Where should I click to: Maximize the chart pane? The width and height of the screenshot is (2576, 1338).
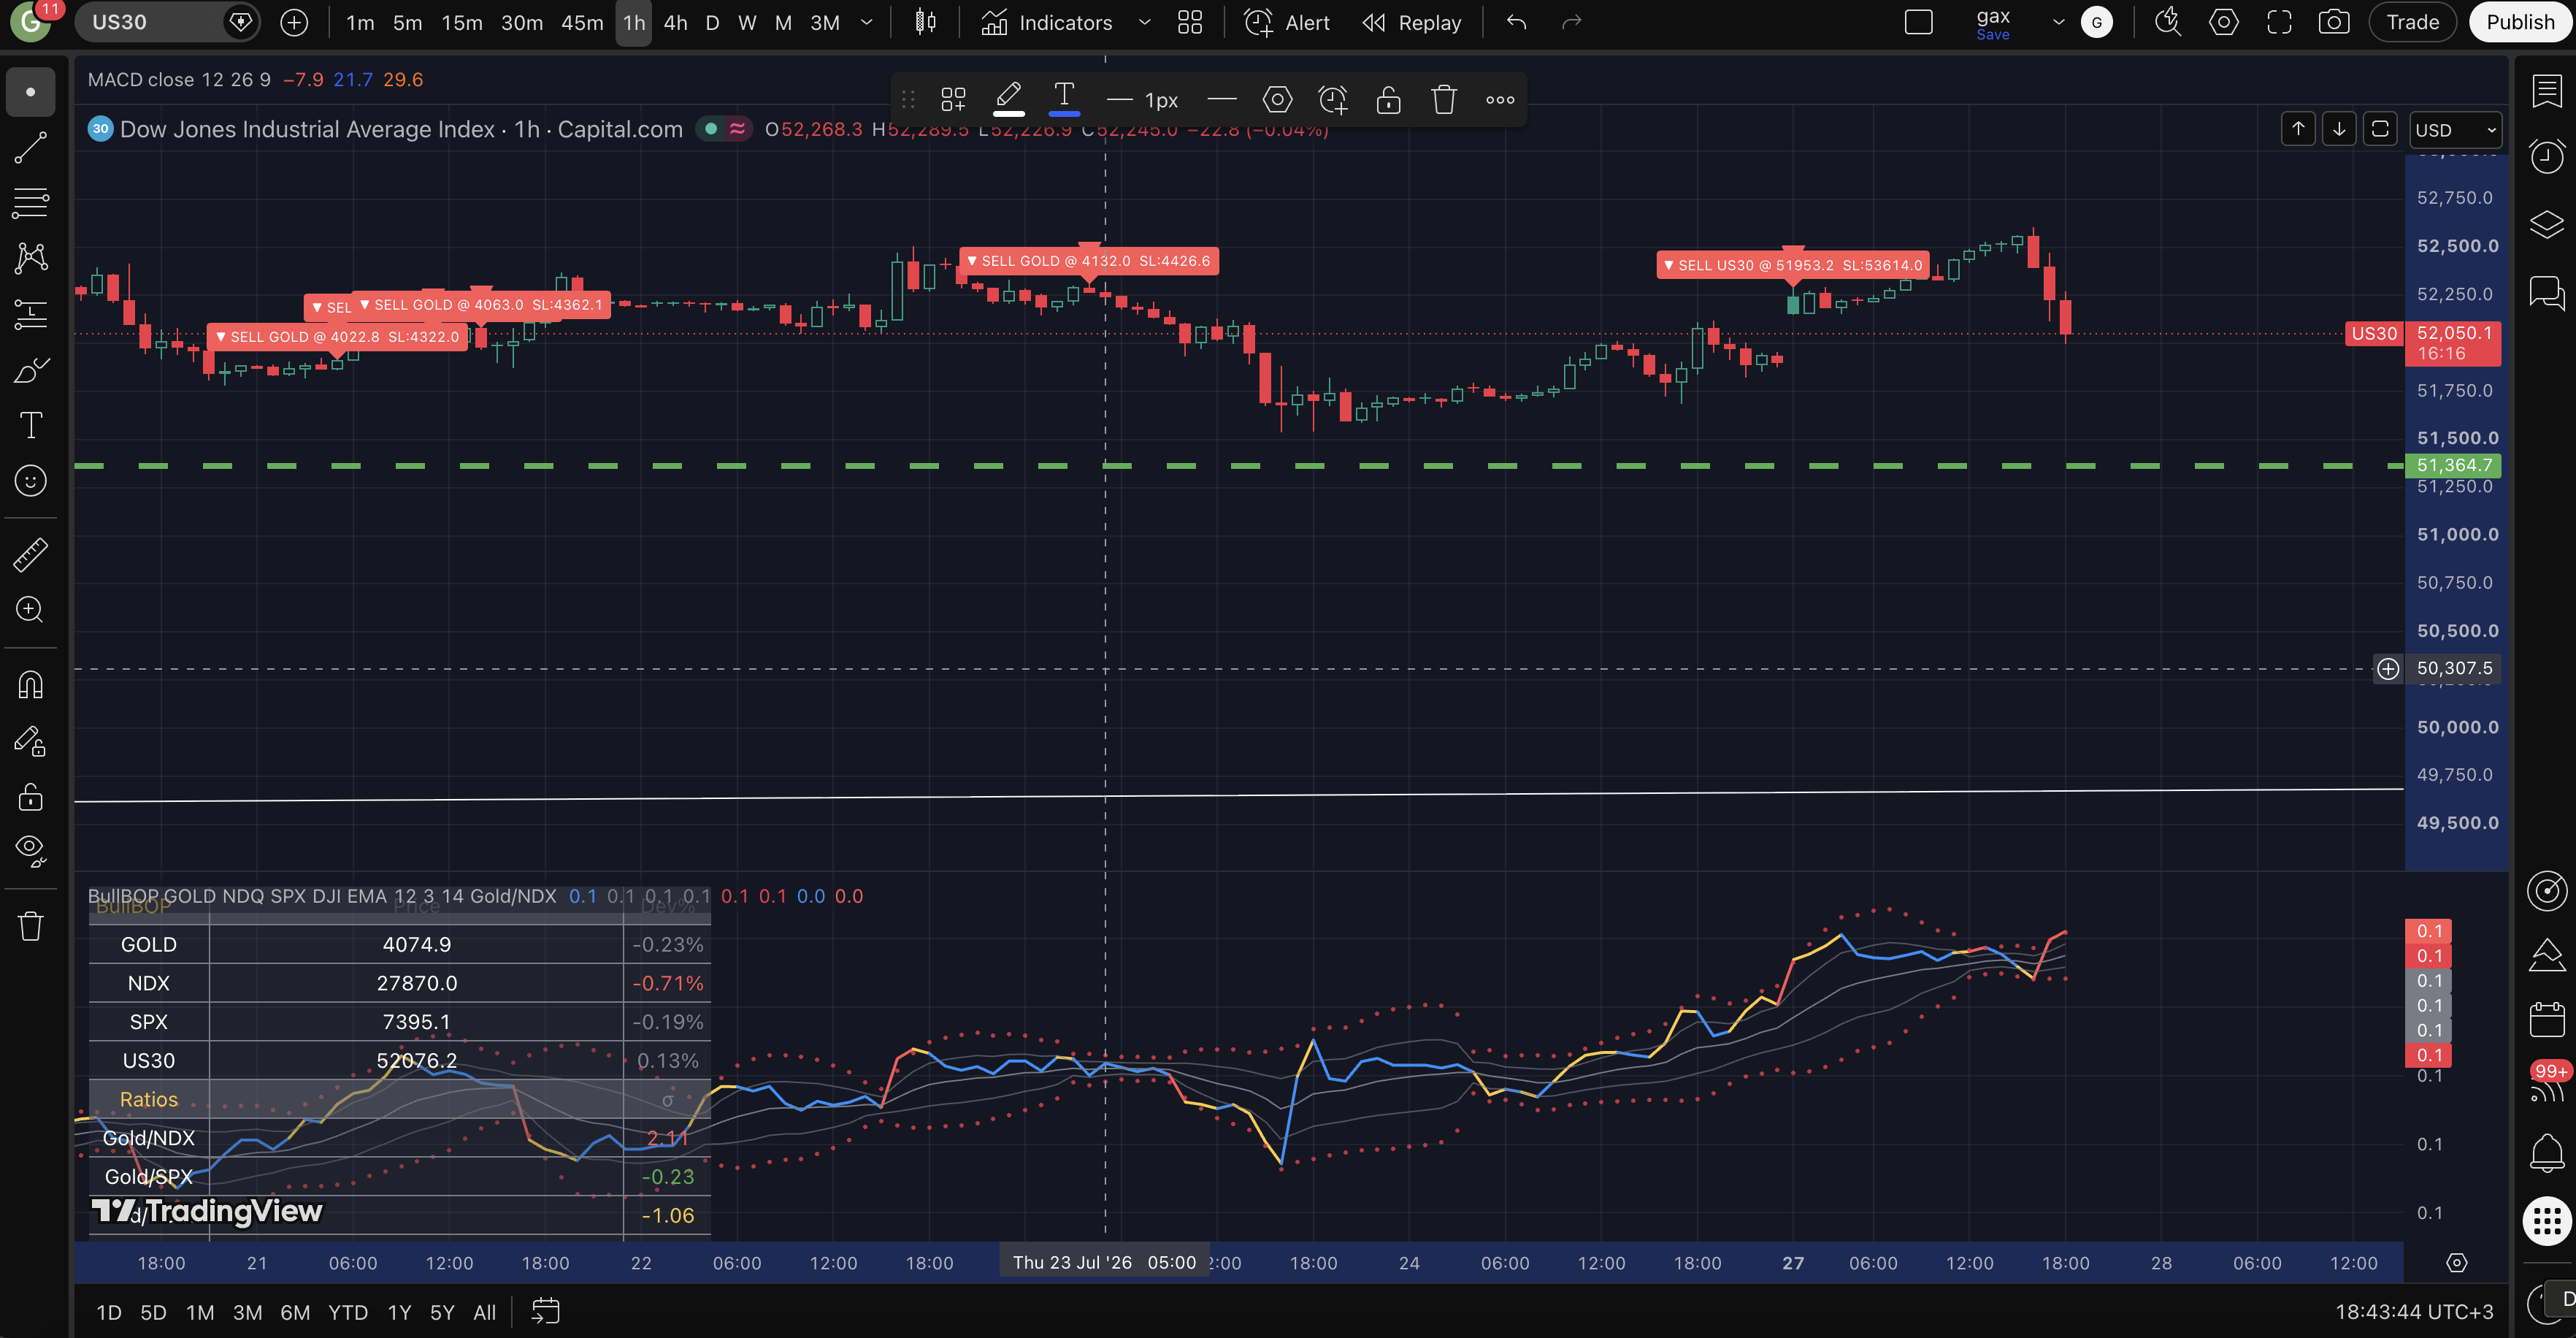pyautogui.click(x=2380, y=129)
